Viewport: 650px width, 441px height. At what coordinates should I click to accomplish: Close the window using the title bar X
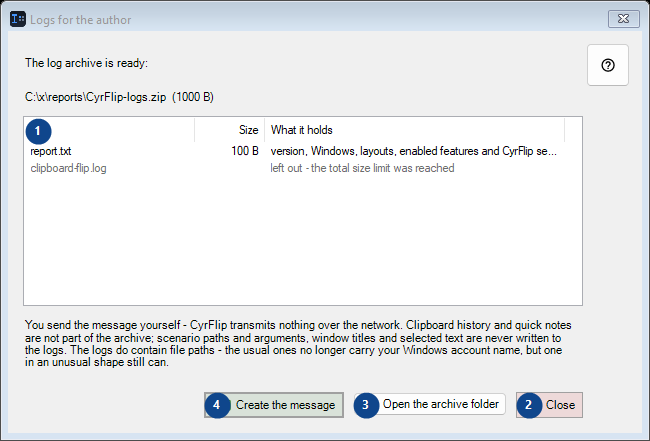pyautogui.click(x=623, y=19)
